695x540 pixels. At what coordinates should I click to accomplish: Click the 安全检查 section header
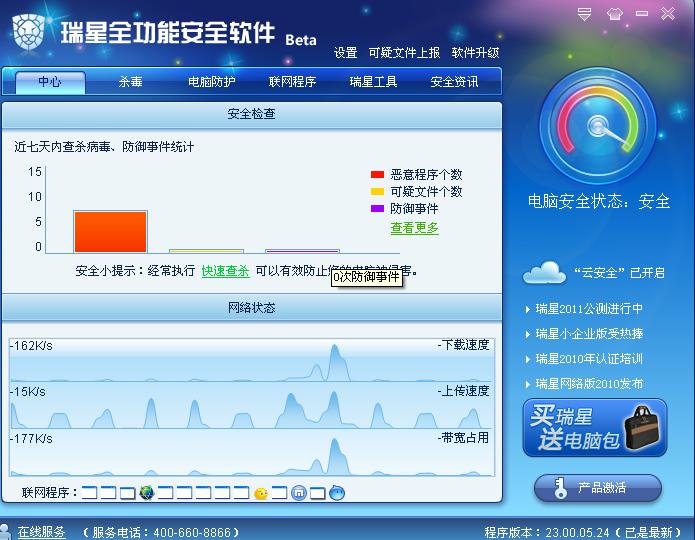point(252,114)
